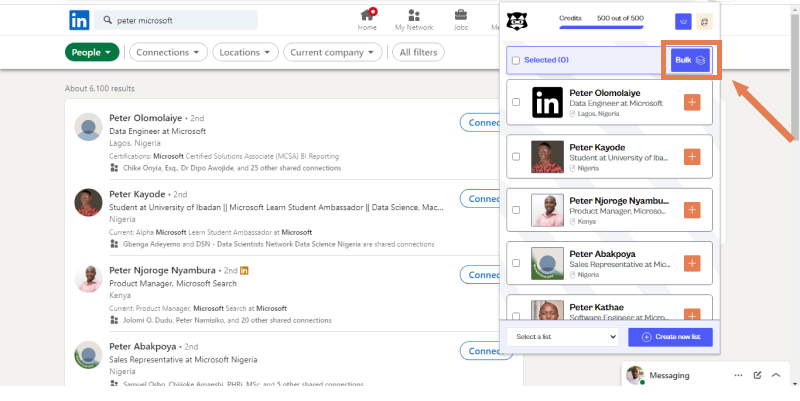Add Peter Njoroge Nyambura with plus button
The width and height of the screenshot is (800, 401).
(x=692, y=210)
